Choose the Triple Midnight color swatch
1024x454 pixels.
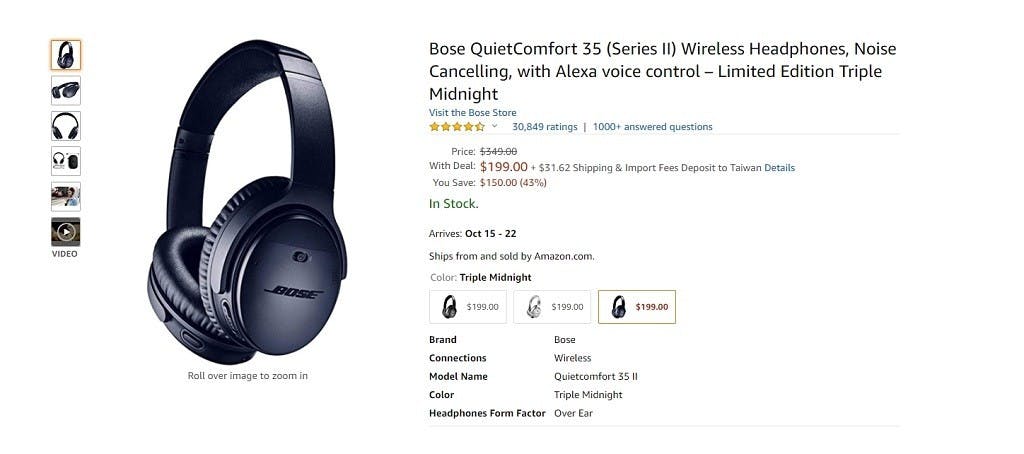tap(636, 307)
